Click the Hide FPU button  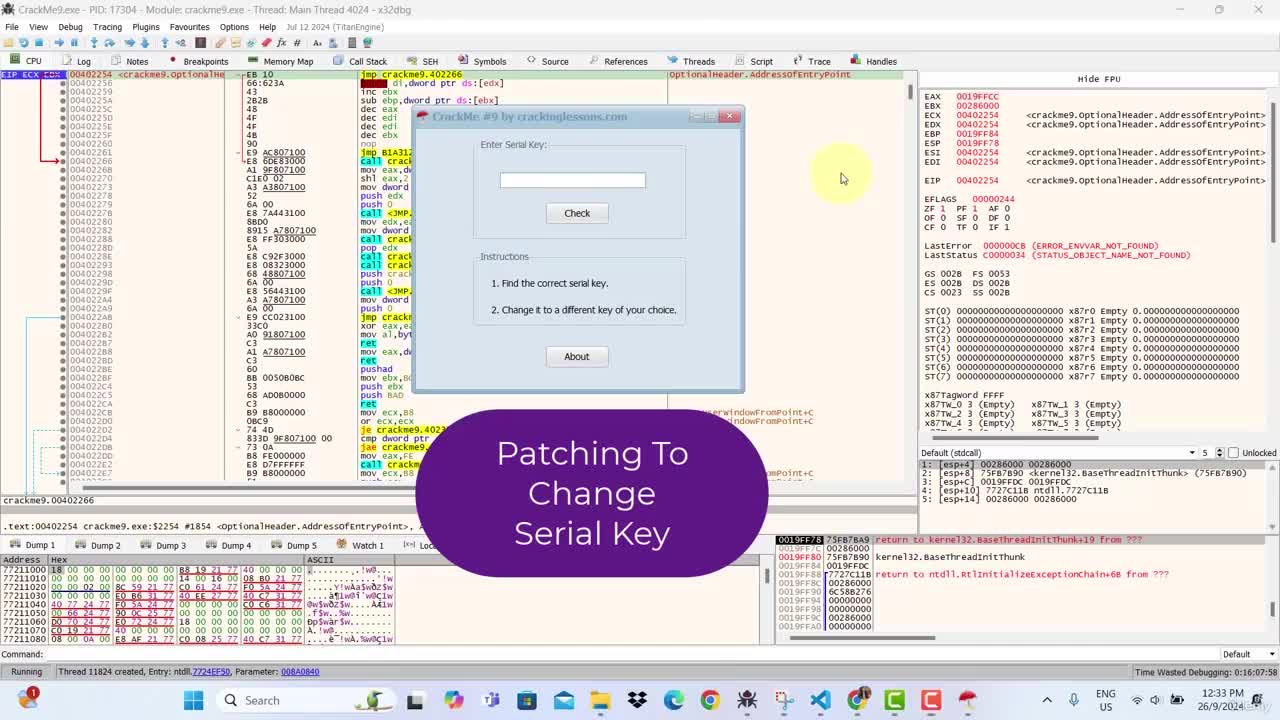tap(1098, 78)
